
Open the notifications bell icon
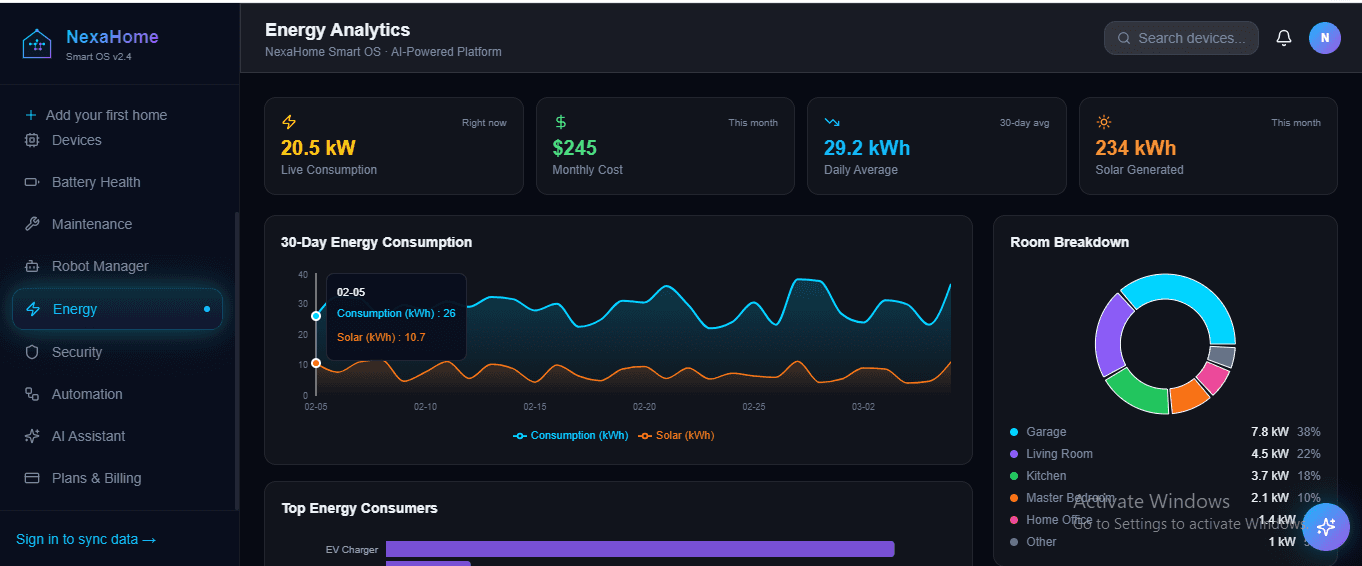click(x=1284, y=38)
